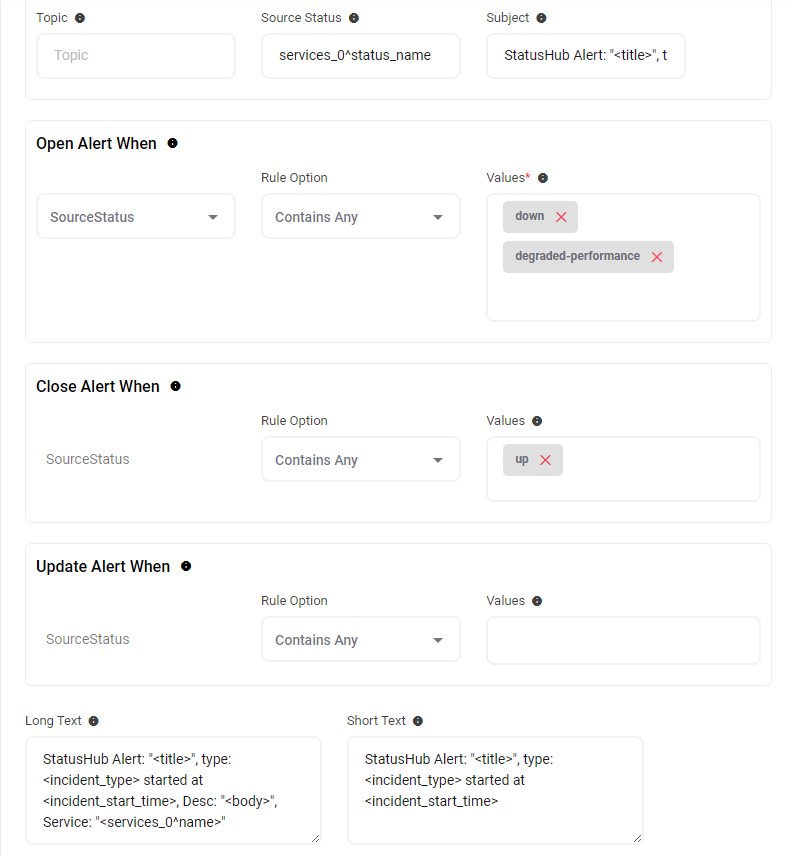The height and width of the screenshot is (856, 791).
Task: Expand Rule Option dropdown under Close Alert When
Action: pos(361,460)
